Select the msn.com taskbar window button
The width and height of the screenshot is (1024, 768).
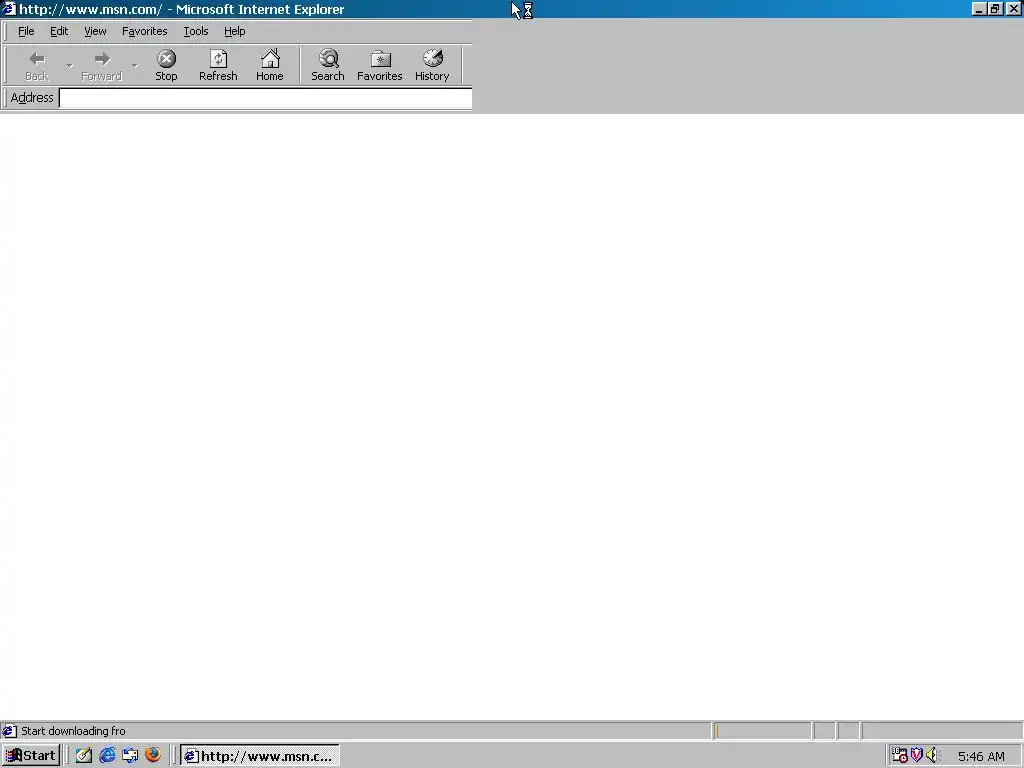(x=260, y=756)
